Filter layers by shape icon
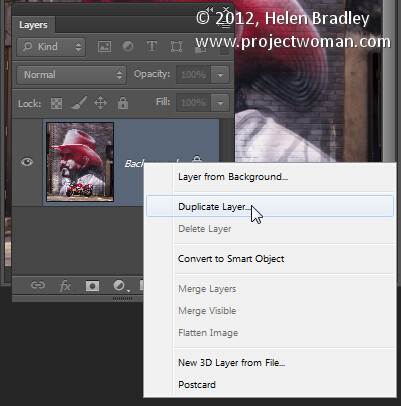The image size is (401, 406). click(x=176, y=47)
